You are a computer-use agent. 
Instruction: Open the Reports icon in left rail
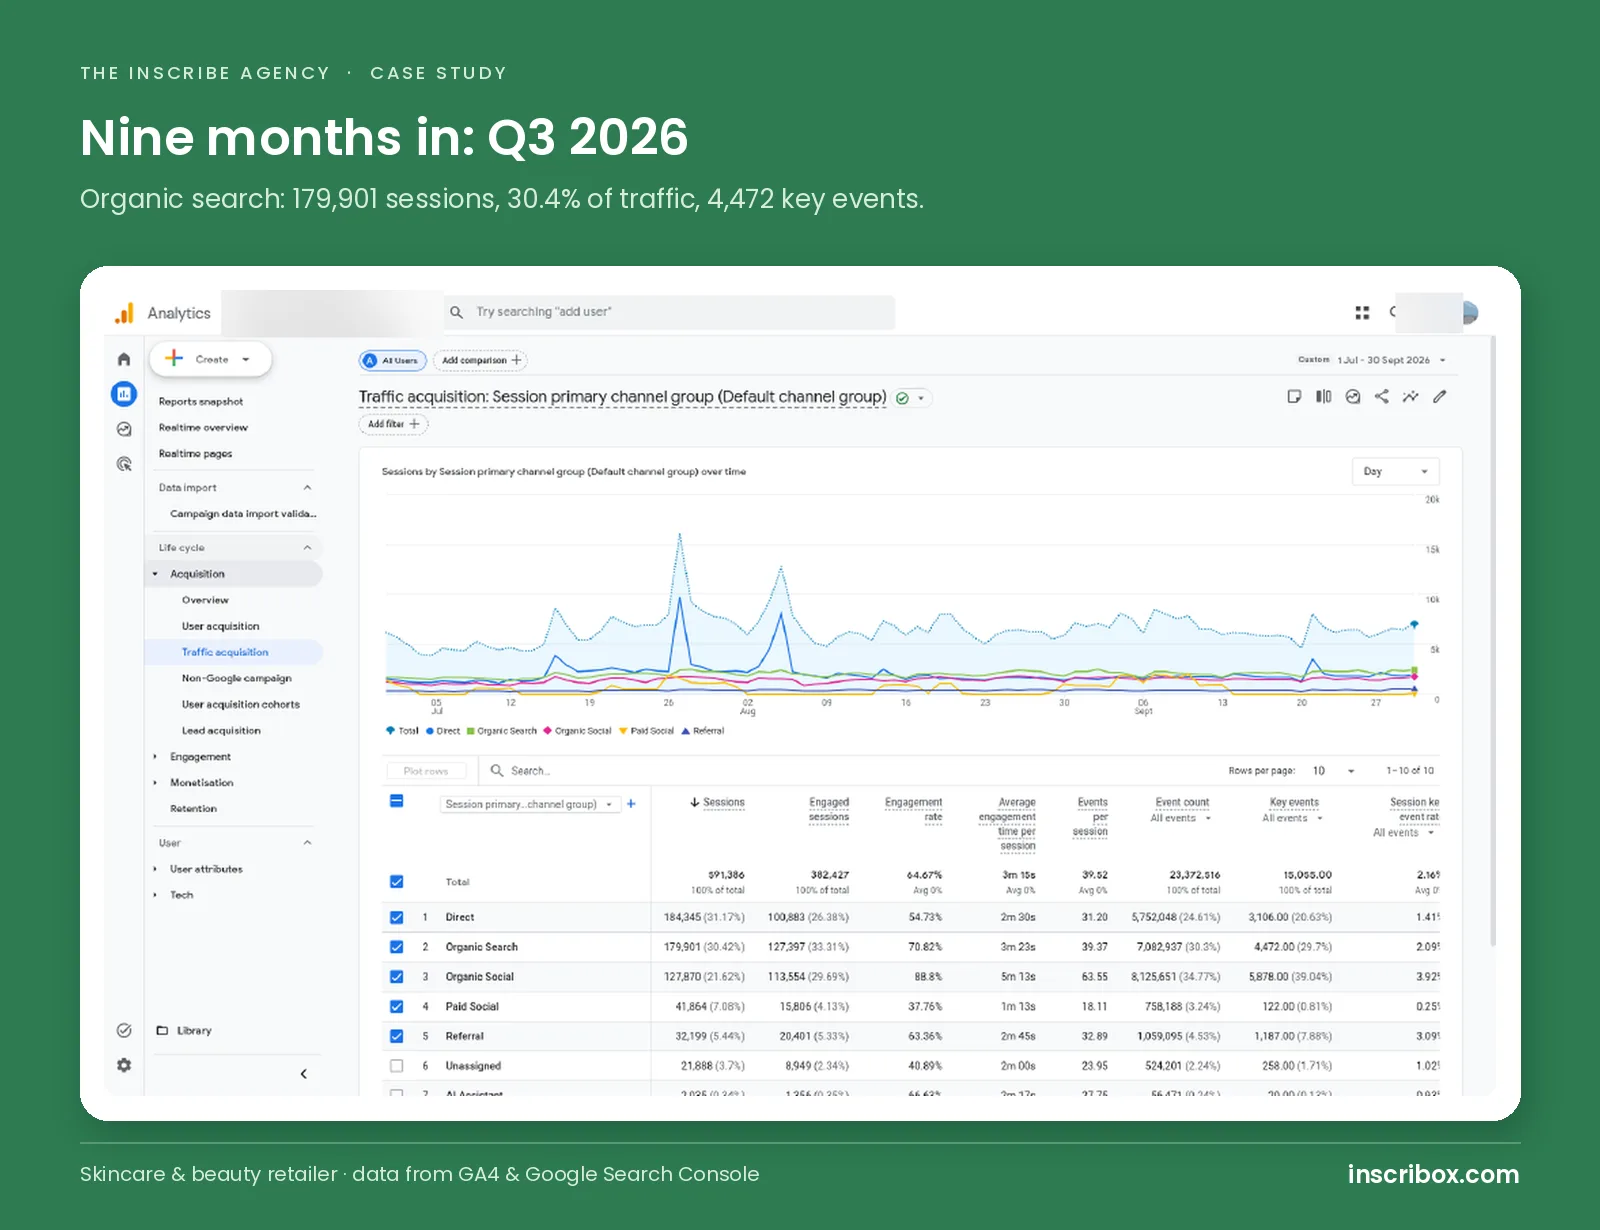tap(124, 394)
